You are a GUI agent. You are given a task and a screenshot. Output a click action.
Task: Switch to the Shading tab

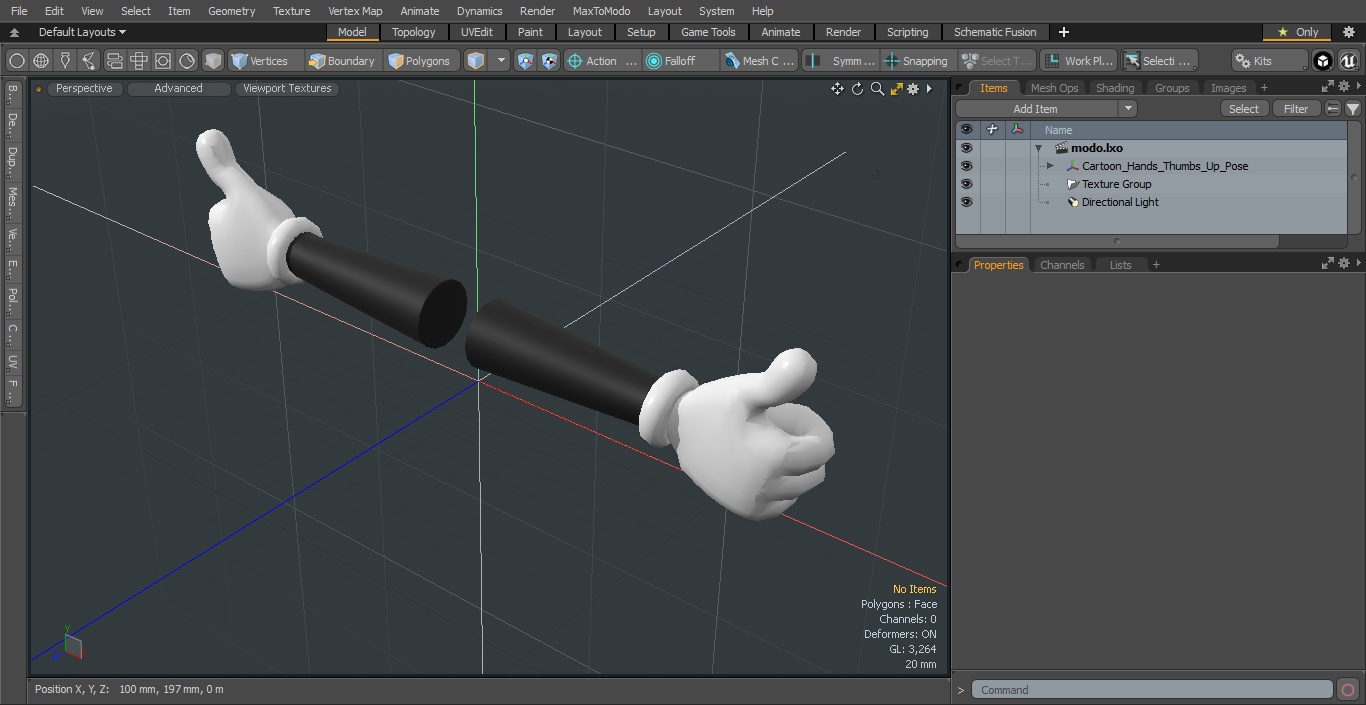click(1115, 88)
